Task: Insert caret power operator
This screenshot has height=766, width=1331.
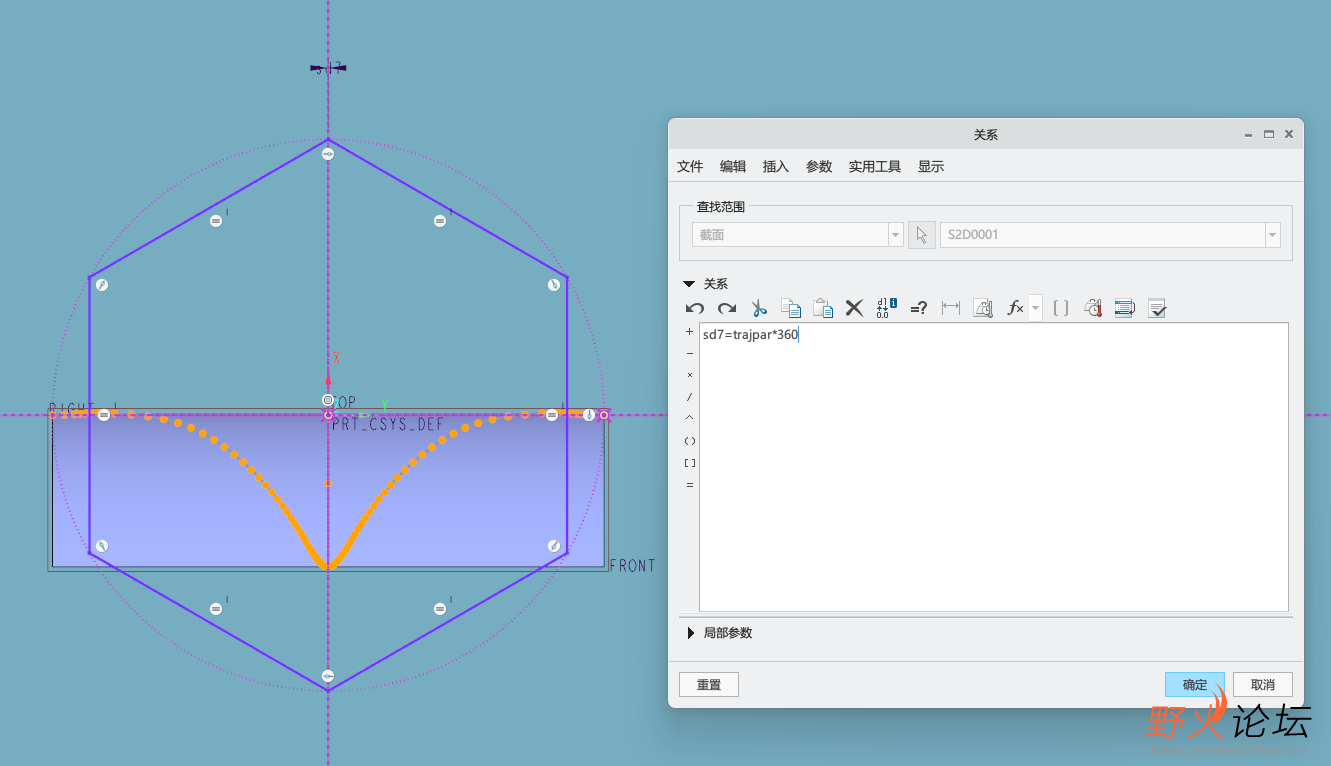Action: pos(689,419)
